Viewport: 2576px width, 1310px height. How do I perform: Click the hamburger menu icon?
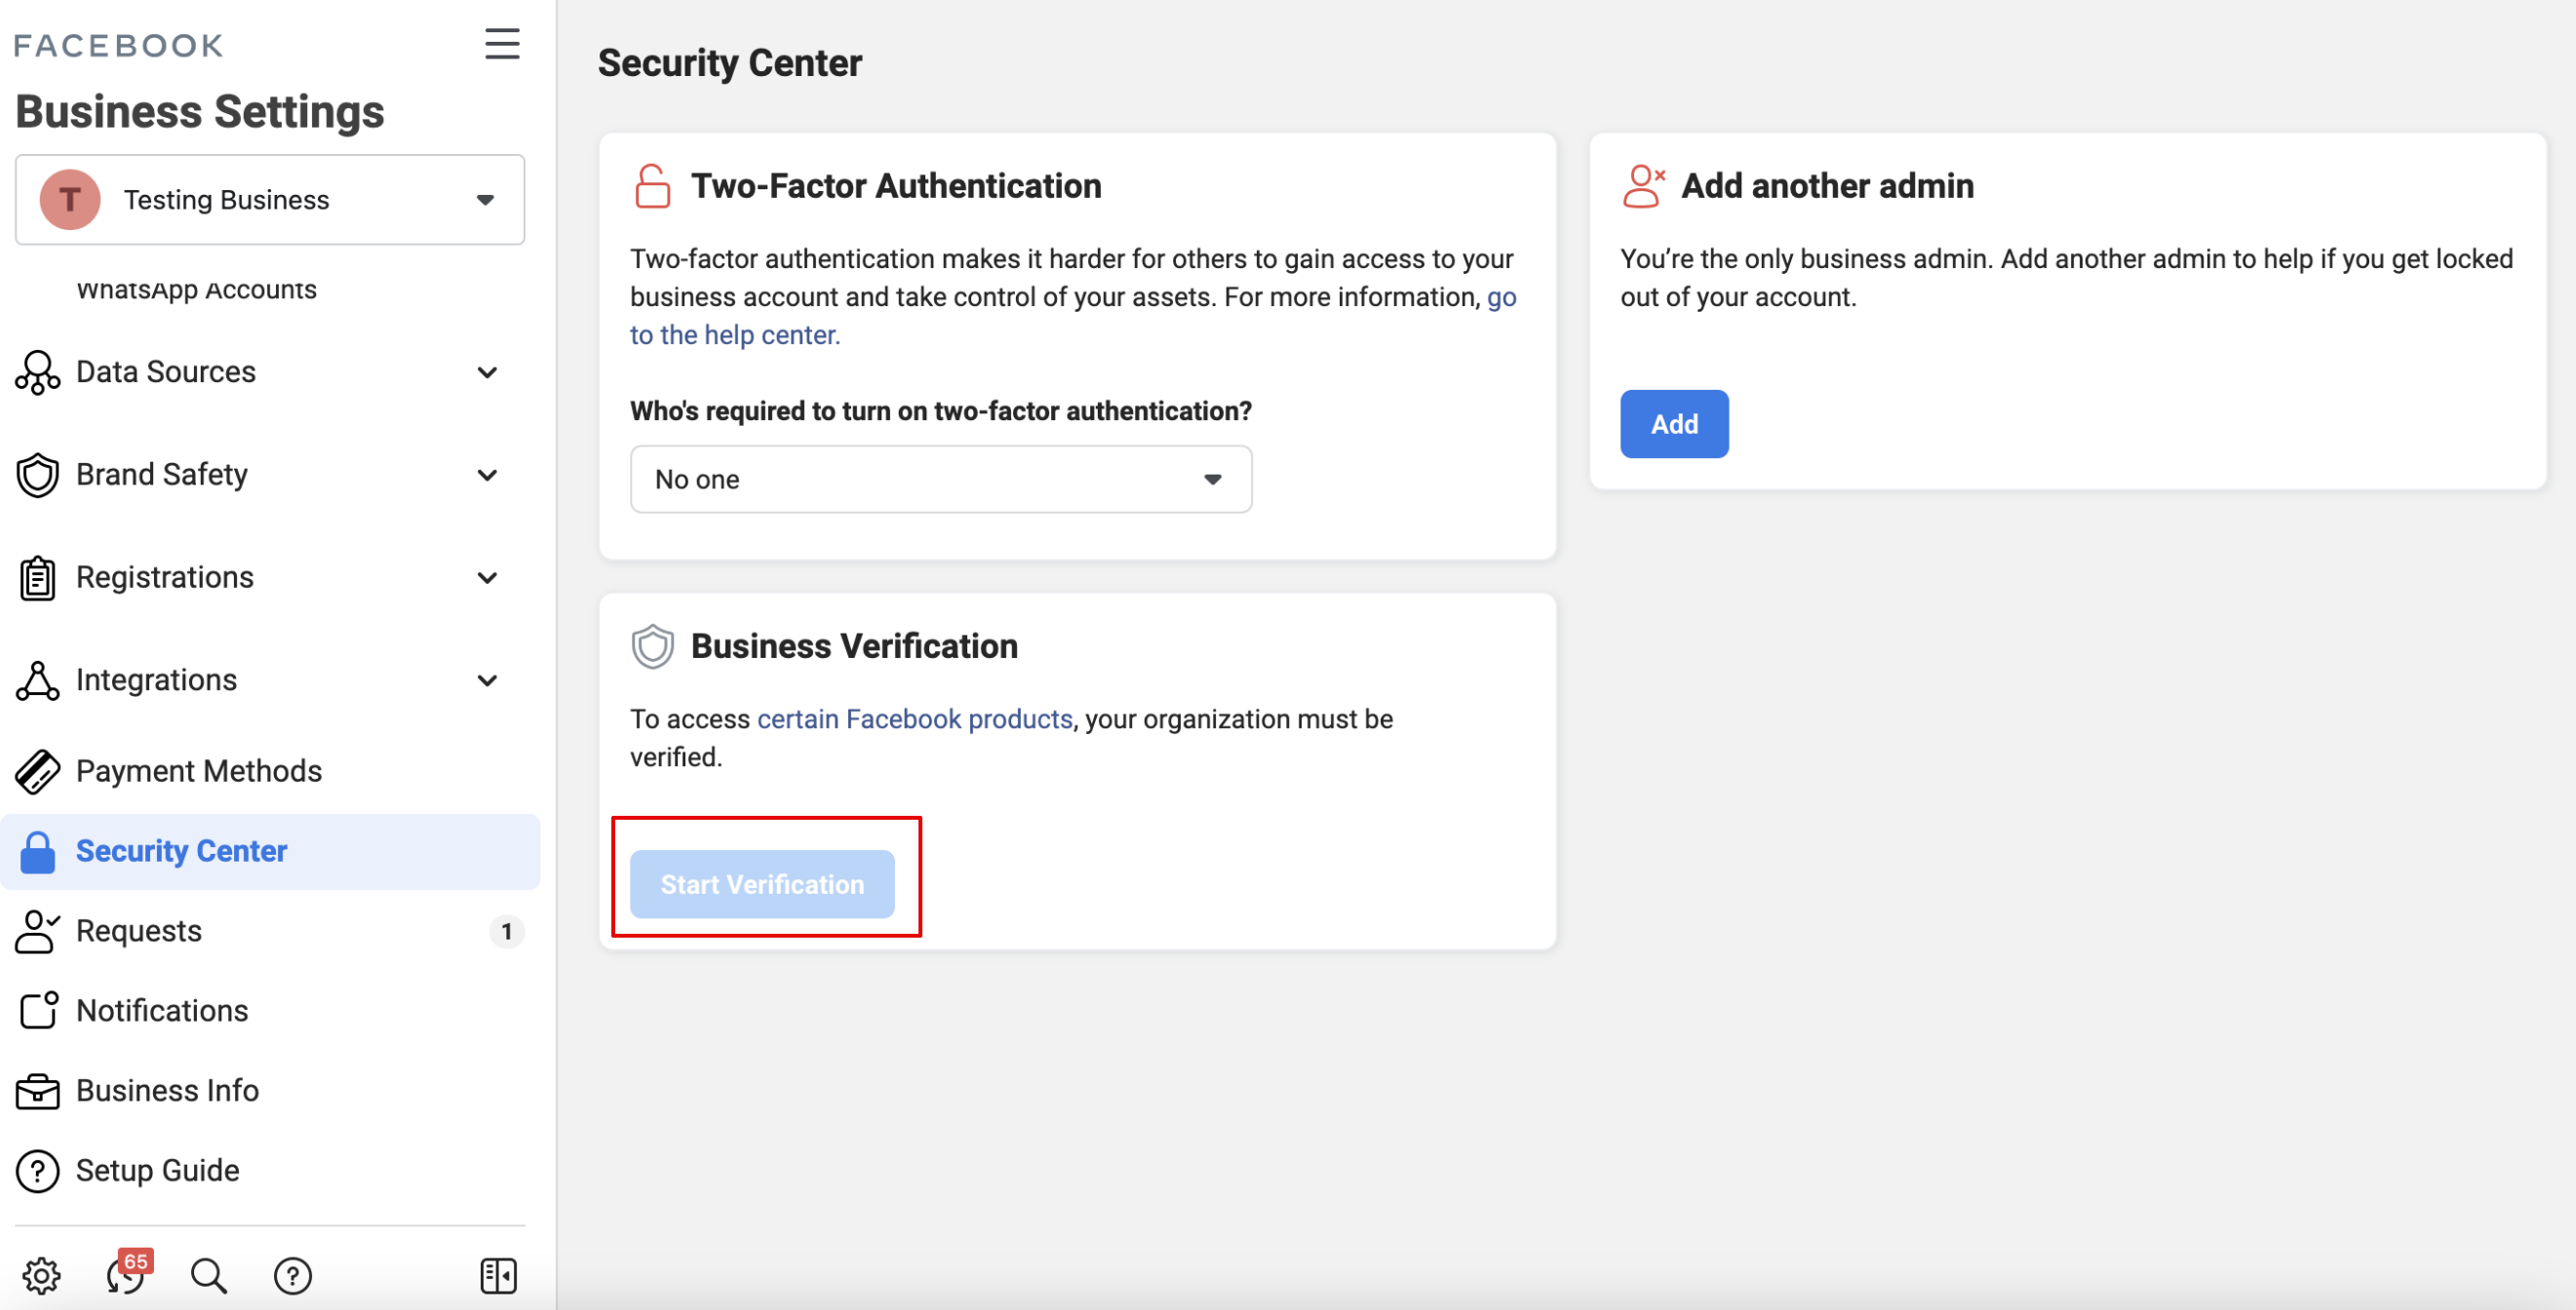[502, 44]
